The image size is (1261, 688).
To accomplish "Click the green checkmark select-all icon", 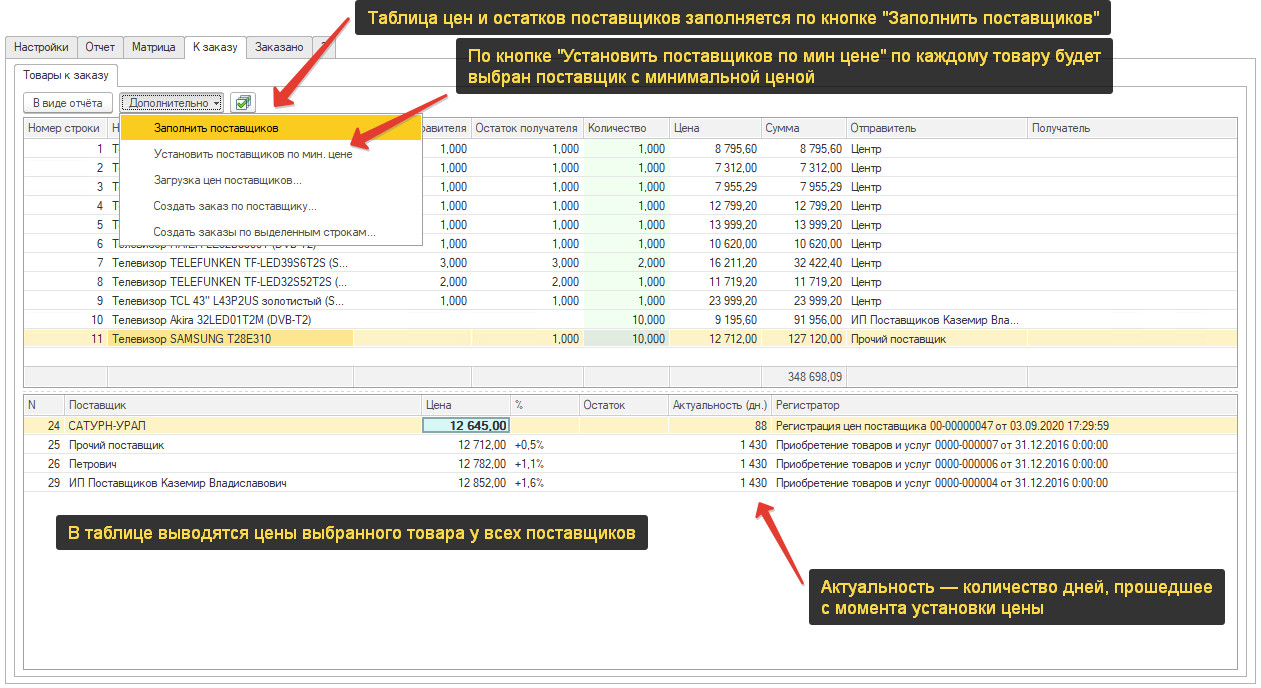I will coord(242,102).
